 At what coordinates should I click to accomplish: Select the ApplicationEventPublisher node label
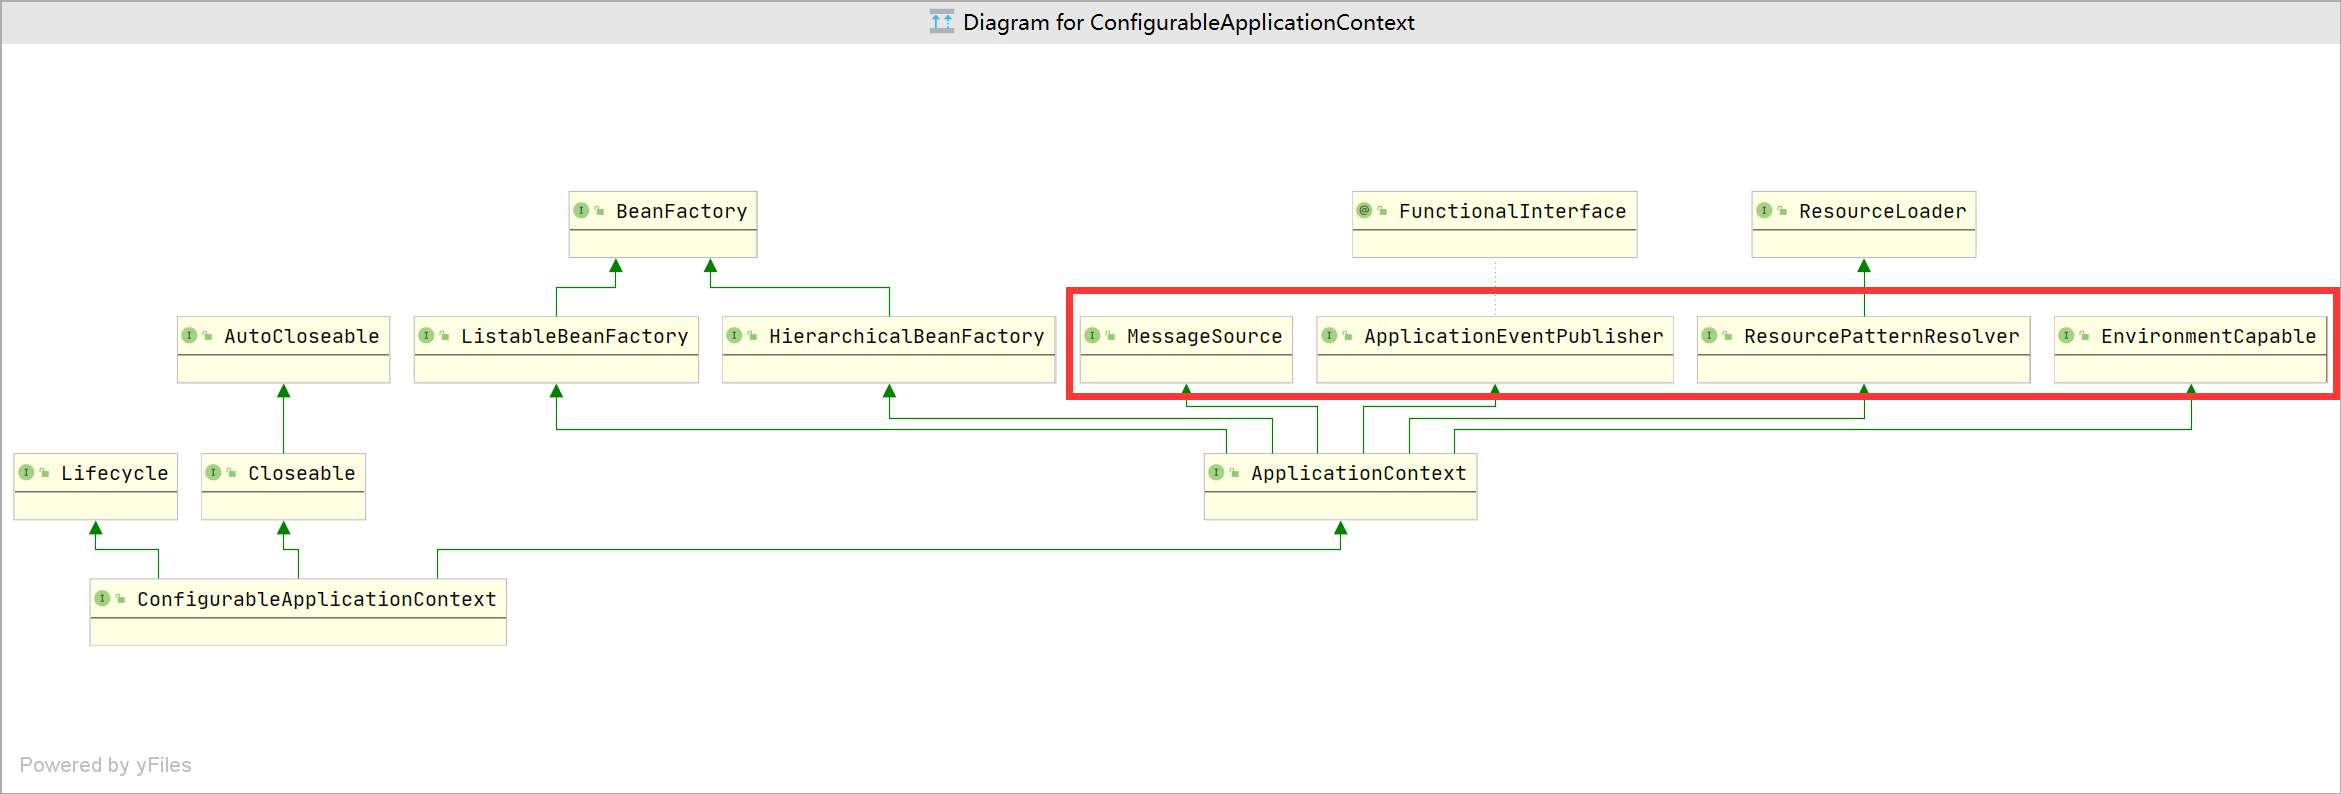tap(1514, 336)
